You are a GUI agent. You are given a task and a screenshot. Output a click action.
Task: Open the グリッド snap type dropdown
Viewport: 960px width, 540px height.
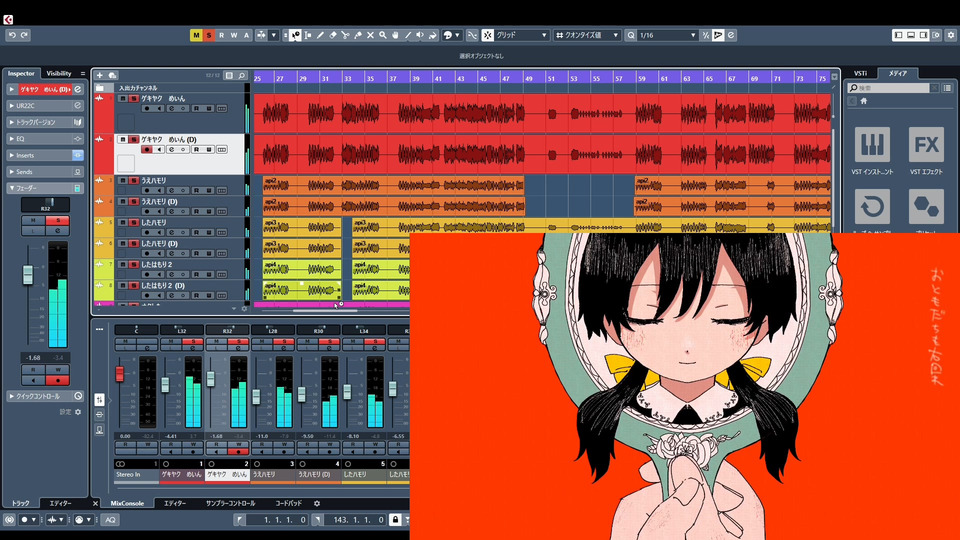point(522,36)
